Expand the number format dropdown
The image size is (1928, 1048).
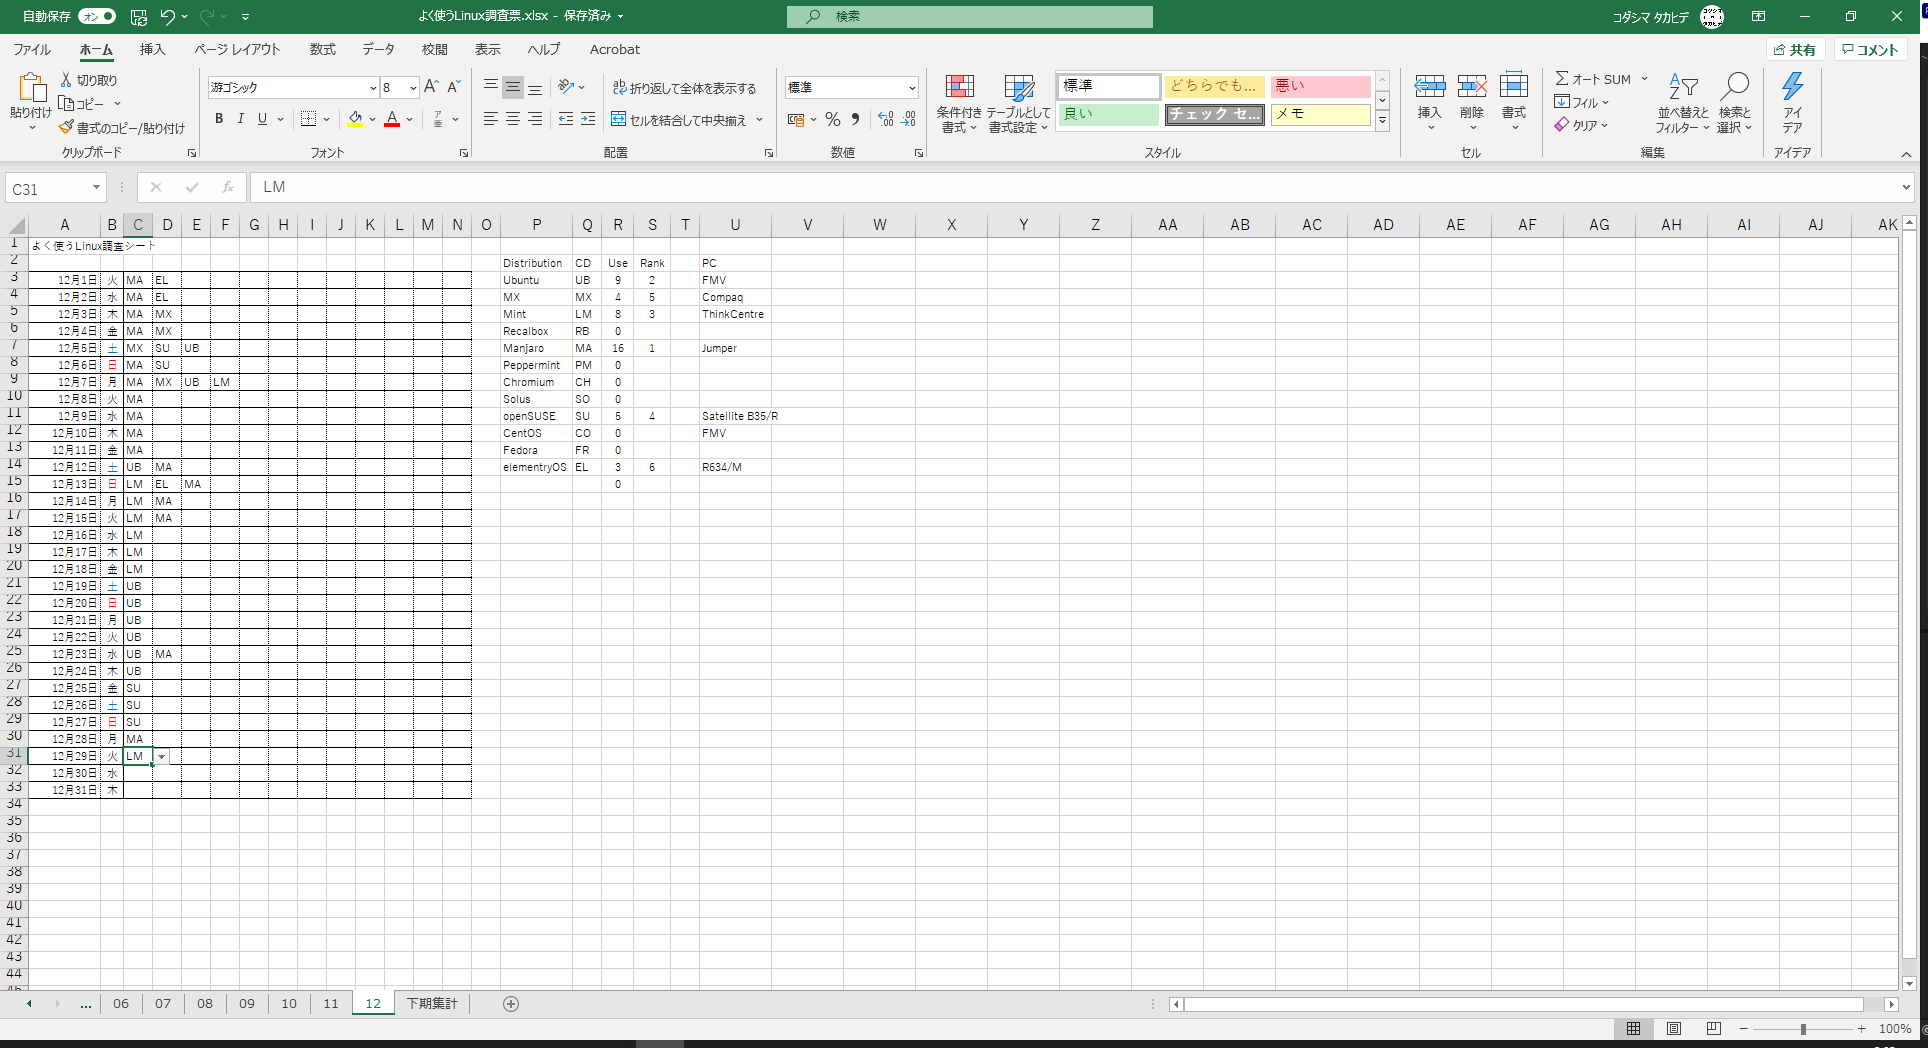(911, 88)
